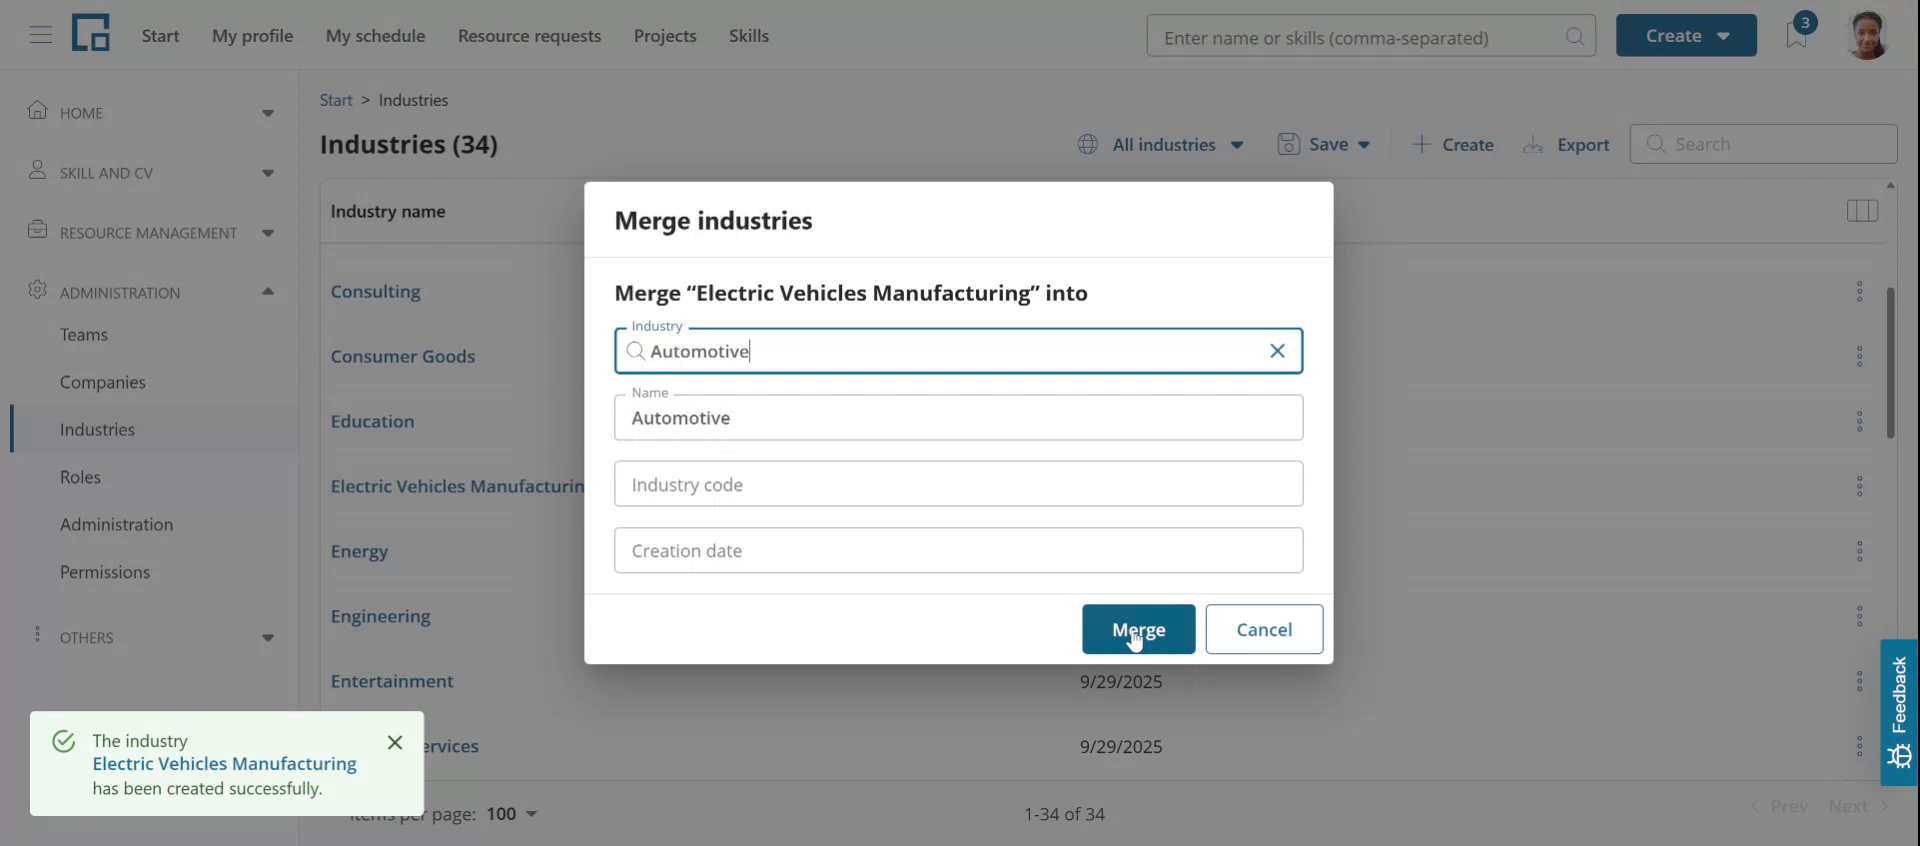1920x846 pixels.
Task: Open Permissions in Administration sidebar
Action: tap(105, 572)
